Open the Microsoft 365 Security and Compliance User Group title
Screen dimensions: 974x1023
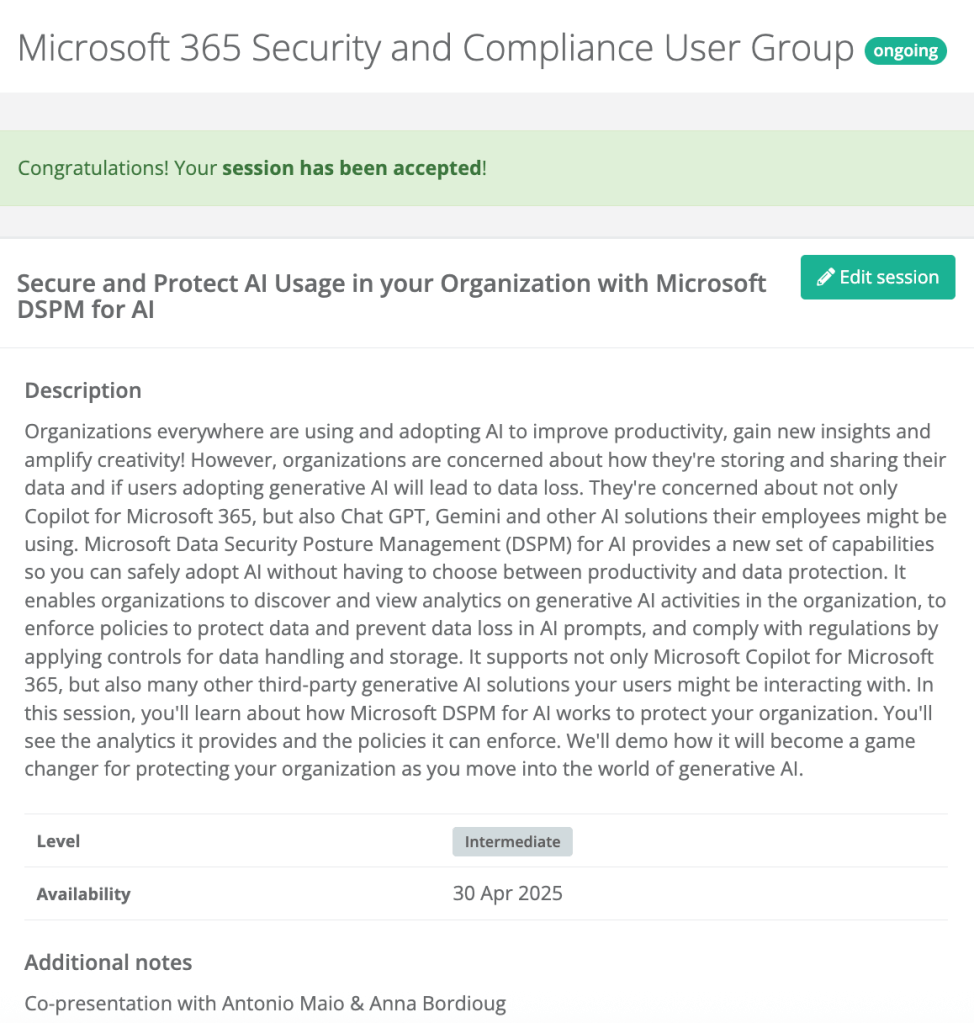pos(436,48)
